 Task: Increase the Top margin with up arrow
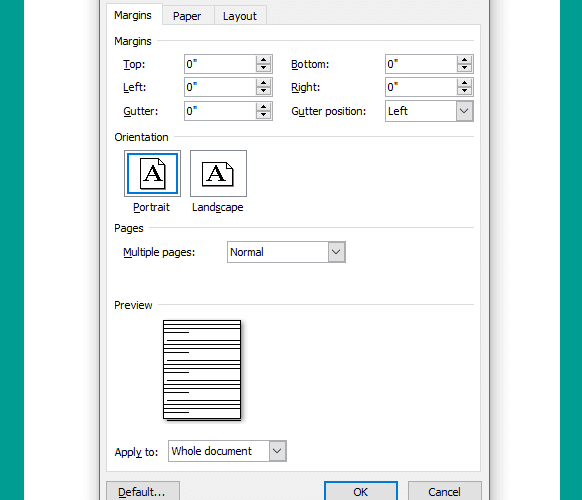pos(264,60)
